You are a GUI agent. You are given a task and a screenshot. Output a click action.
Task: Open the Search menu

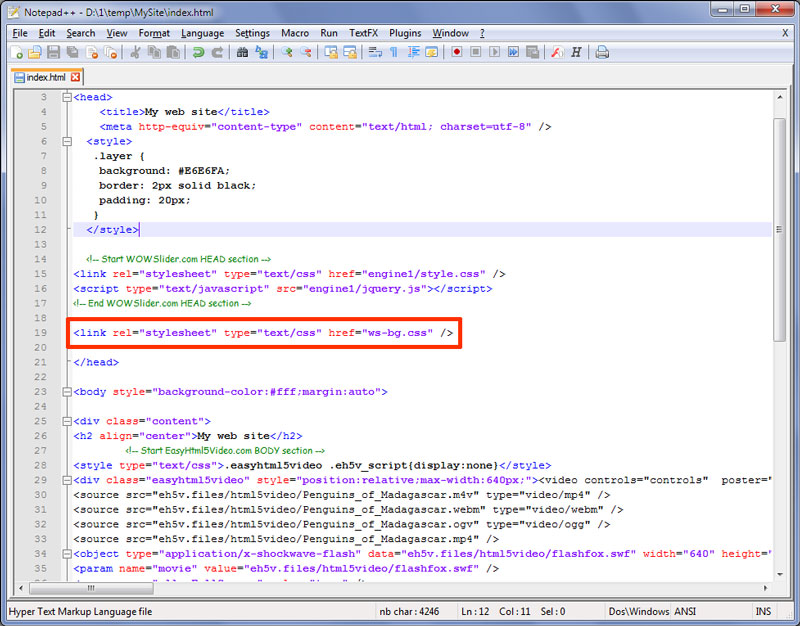(x=81, y=33)
